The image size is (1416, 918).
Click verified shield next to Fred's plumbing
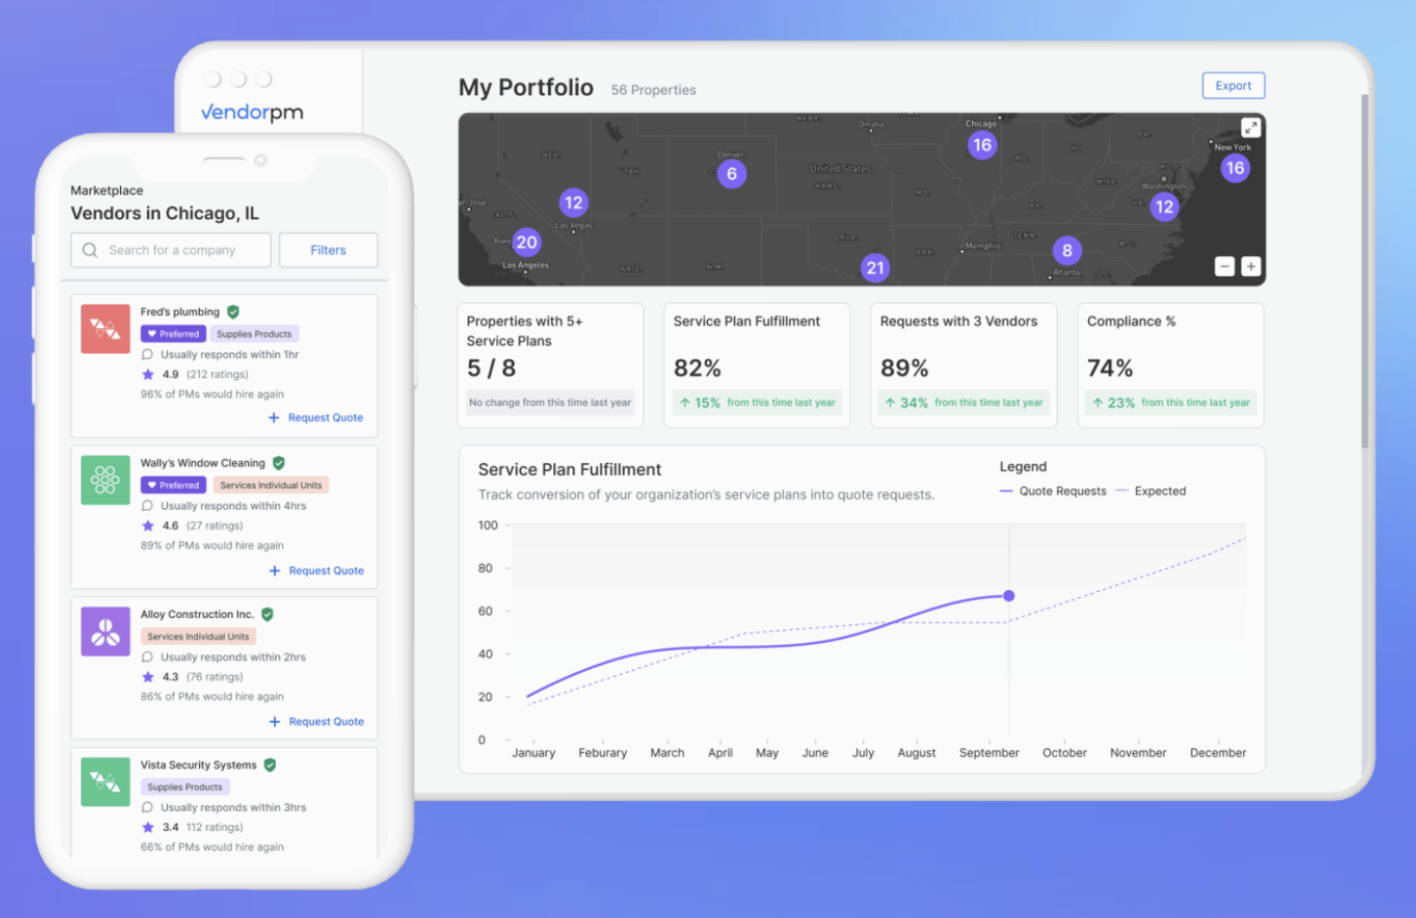coord(233,312)
